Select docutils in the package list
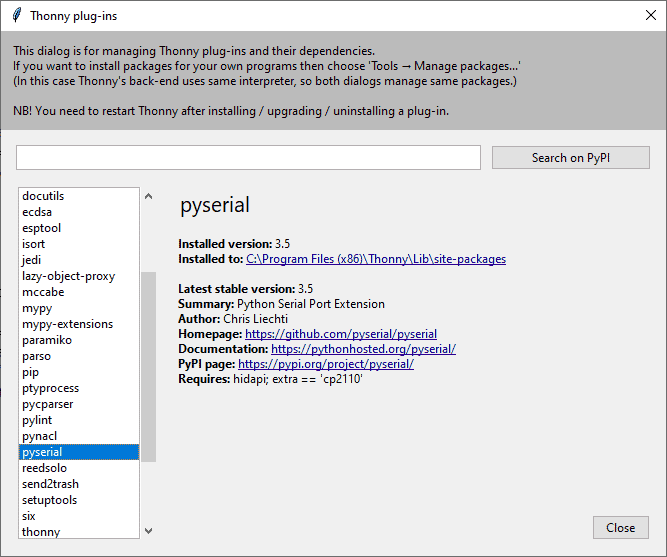The image size is (667, 557). (x=79, y=196)
